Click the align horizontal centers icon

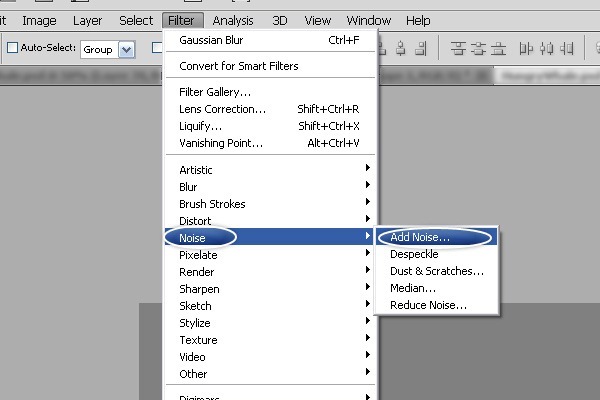tap(399, 47)
